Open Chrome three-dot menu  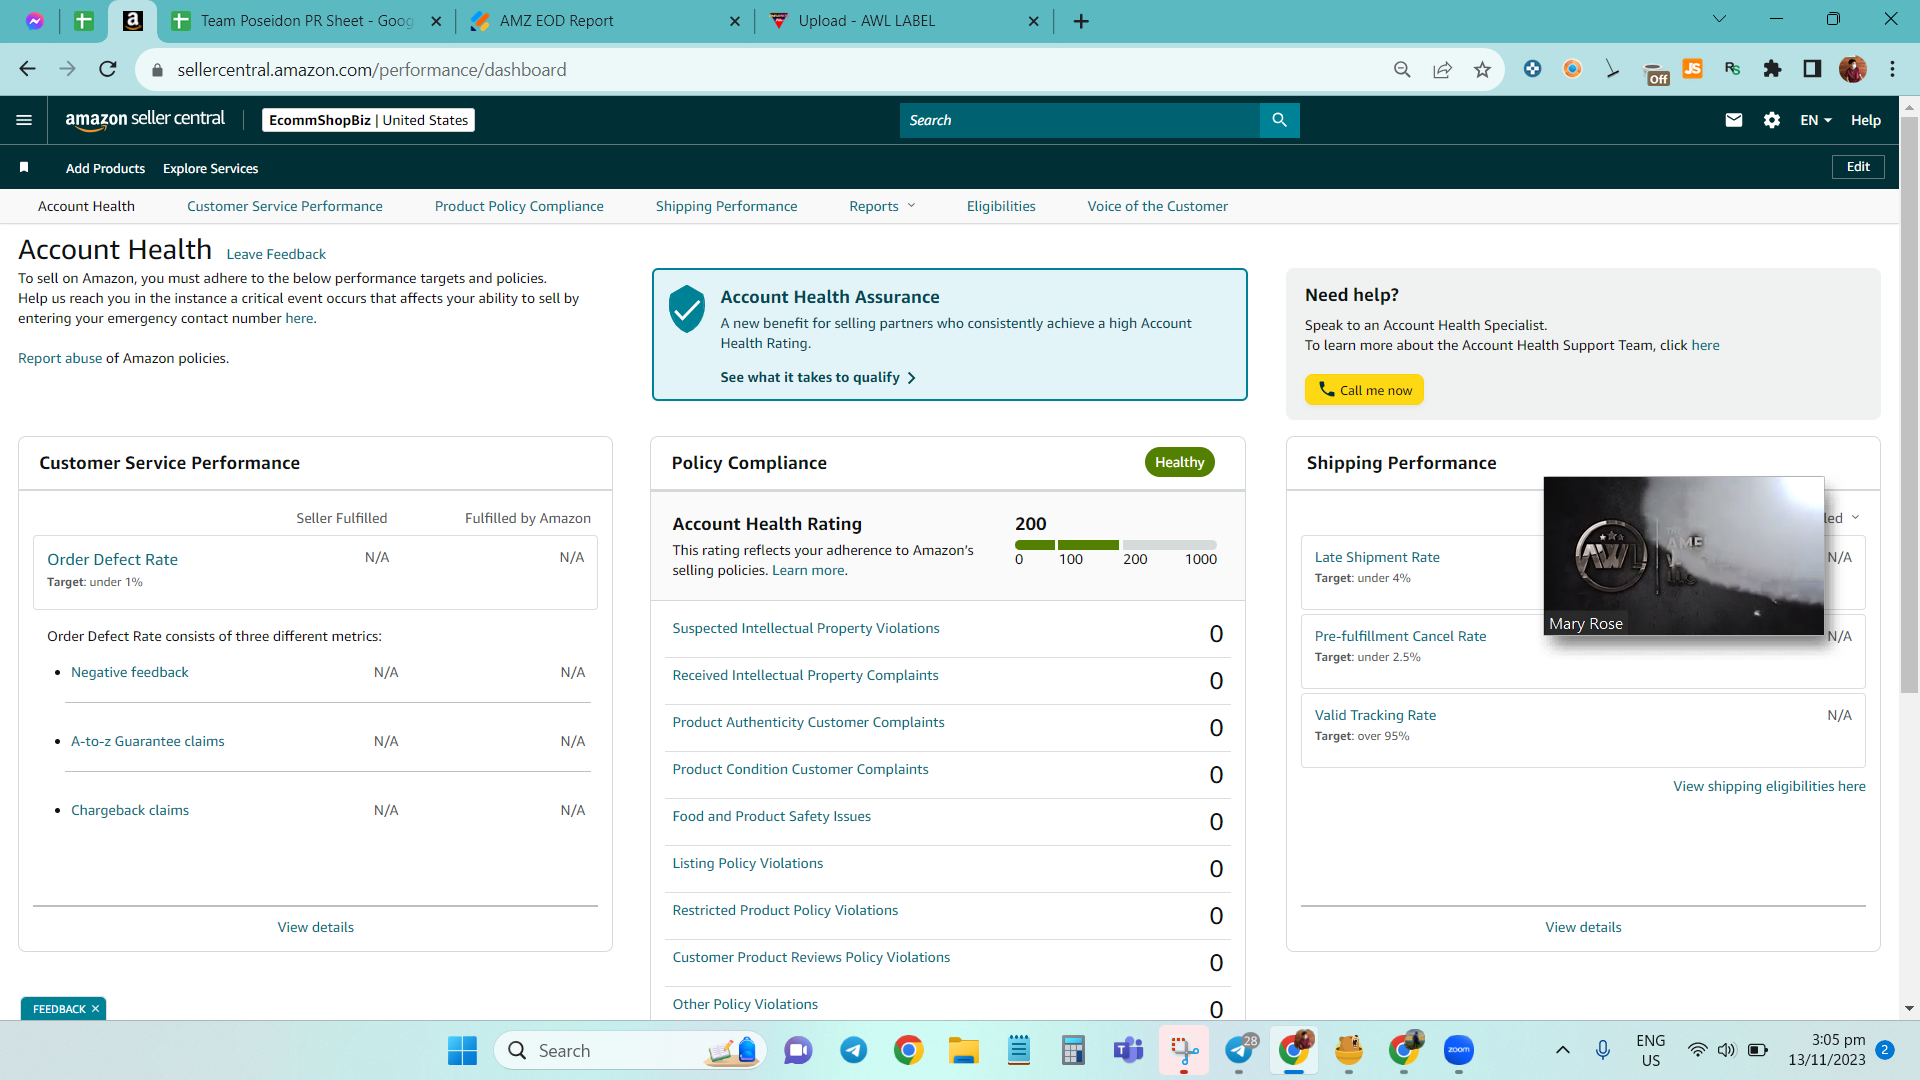pyautogui.click(x=1892, y=69)
